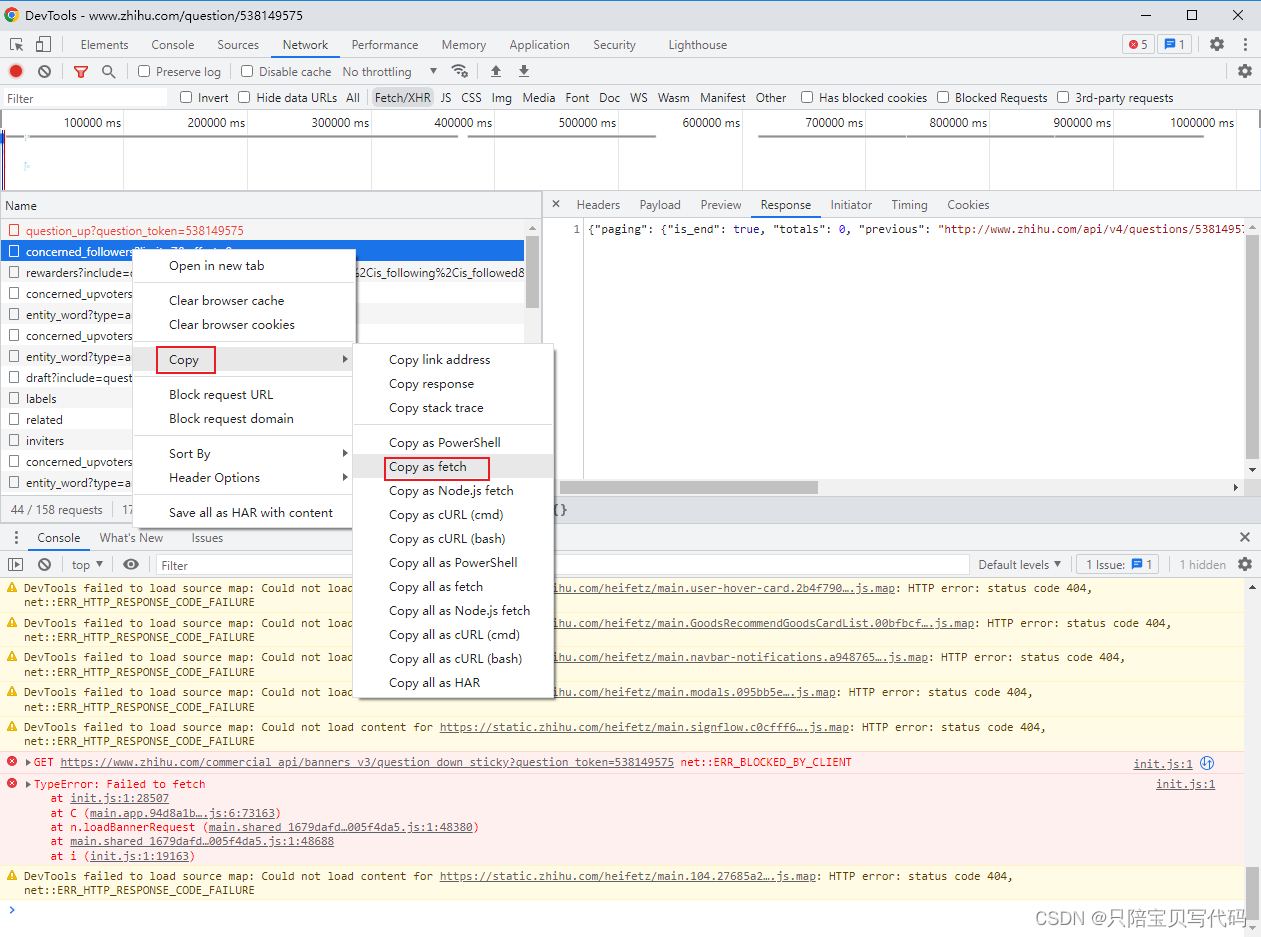Open the 1 message issues badge

point(1174,44)
